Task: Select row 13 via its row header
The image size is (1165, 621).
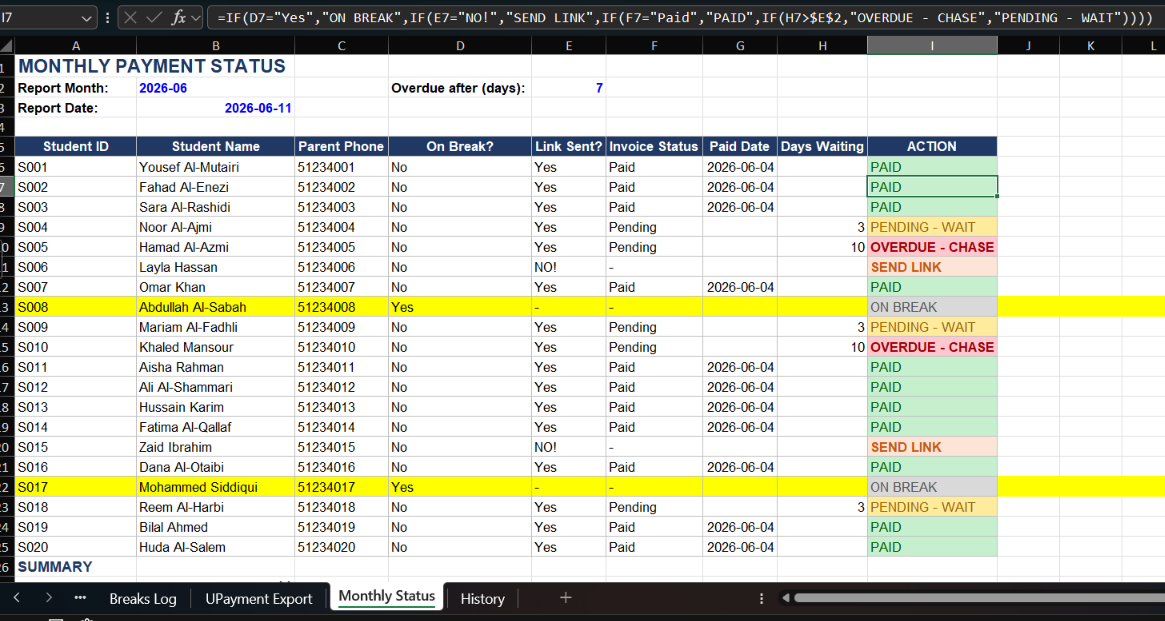Action: (7, 308)
